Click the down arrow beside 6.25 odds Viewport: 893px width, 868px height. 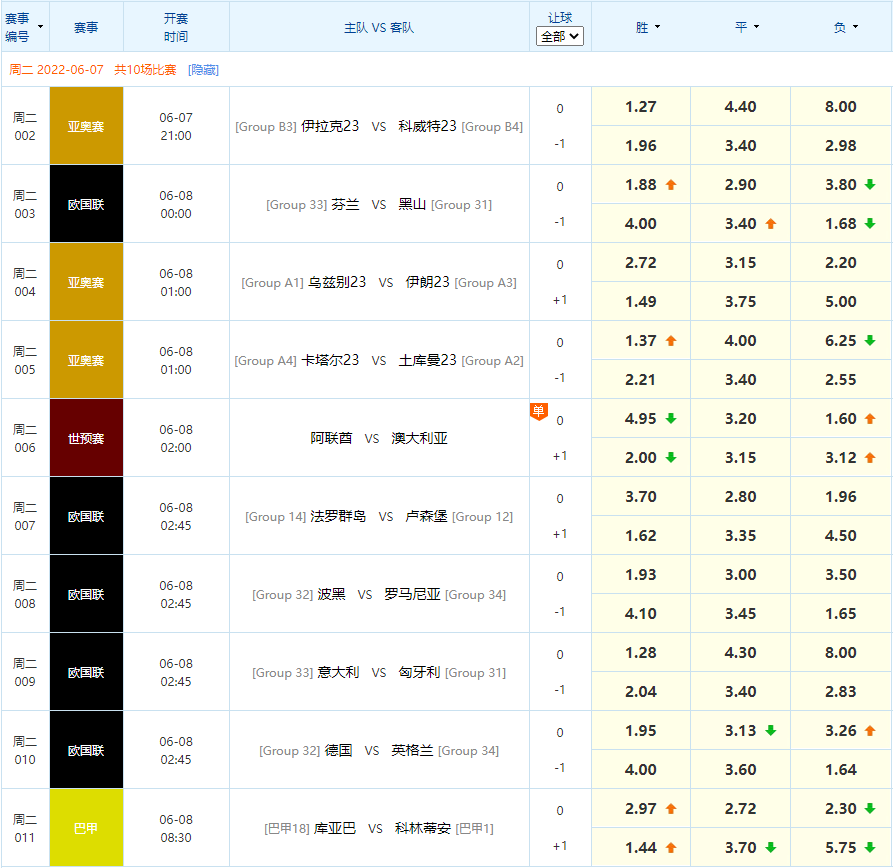(870, 341)
